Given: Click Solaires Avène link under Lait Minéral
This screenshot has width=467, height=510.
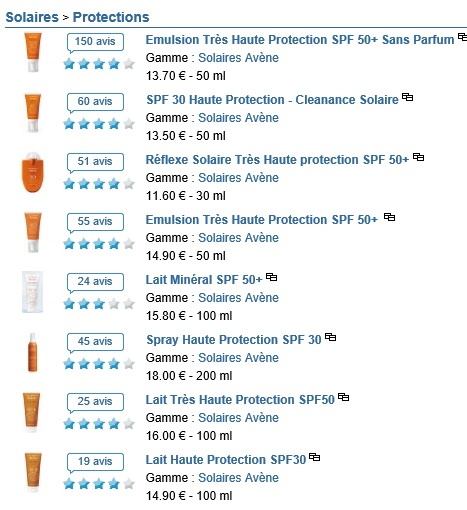Looking at the screenshot, I should (x=238, y=298).
